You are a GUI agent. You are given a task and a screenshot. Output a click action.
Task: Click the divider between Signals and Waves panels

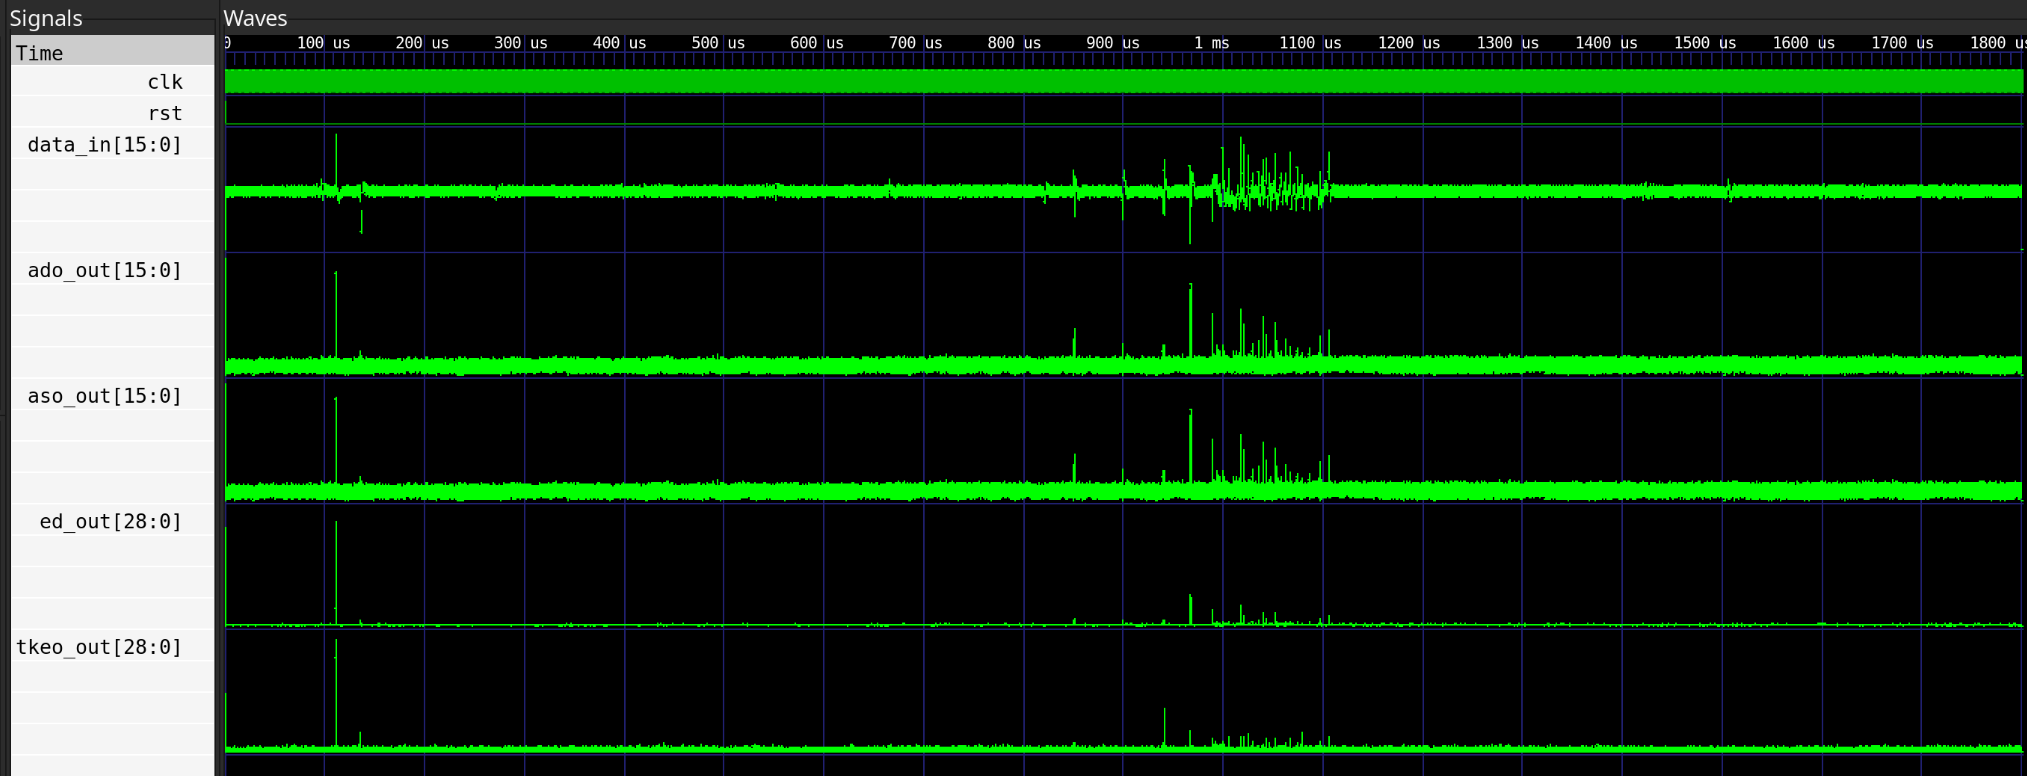pos(217,400)
